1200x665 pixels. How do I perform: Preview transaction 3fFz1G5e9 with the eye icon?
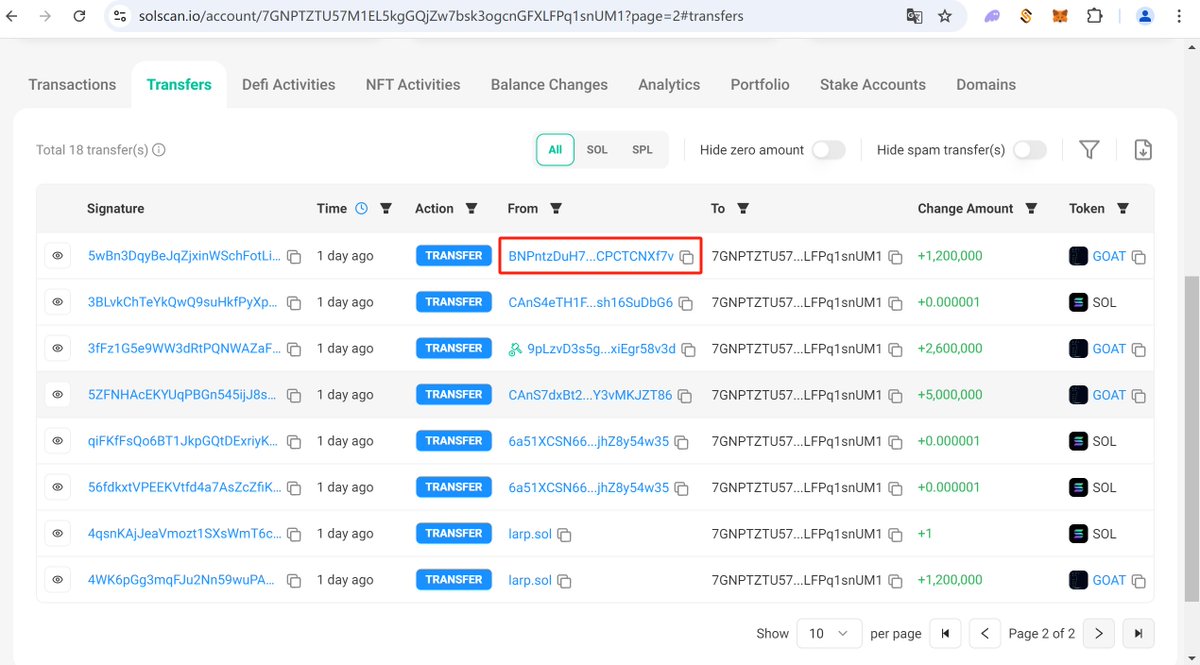tap(58, 348)
